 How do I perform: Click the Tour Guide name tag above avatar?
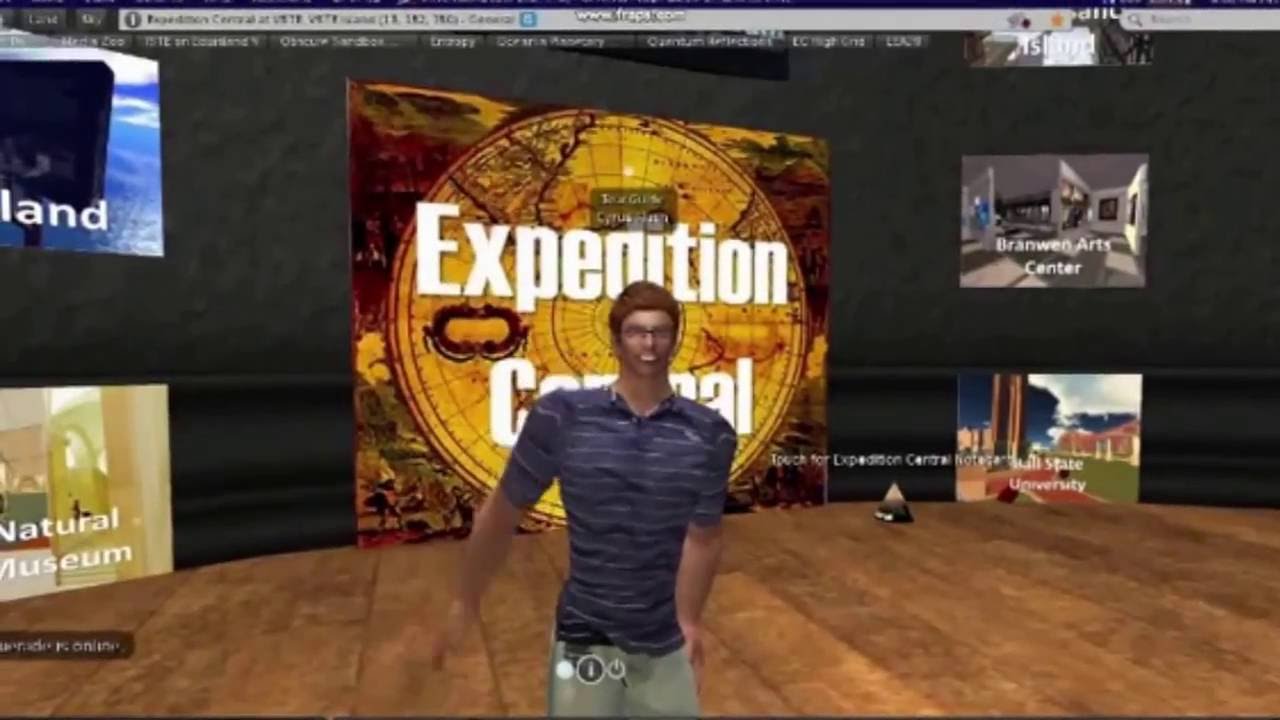pos(631,208)
